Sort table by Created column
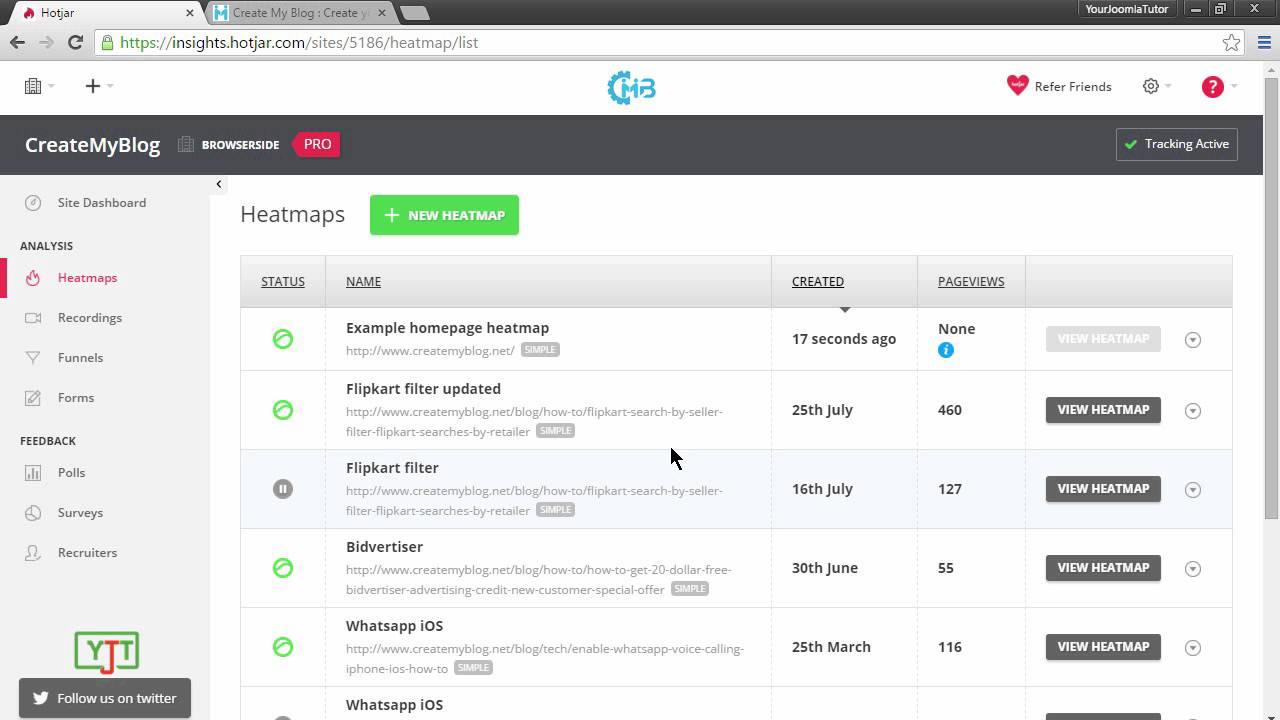This screenshot has height=720, width=1280. click(818, 281)
